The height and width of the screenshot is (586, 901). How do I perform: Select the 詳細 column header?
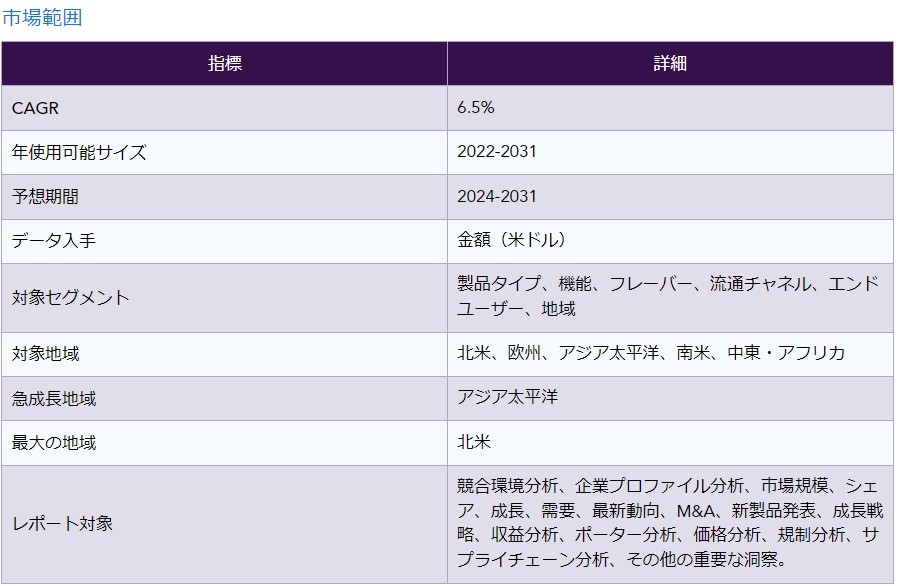tap(670, 63)
